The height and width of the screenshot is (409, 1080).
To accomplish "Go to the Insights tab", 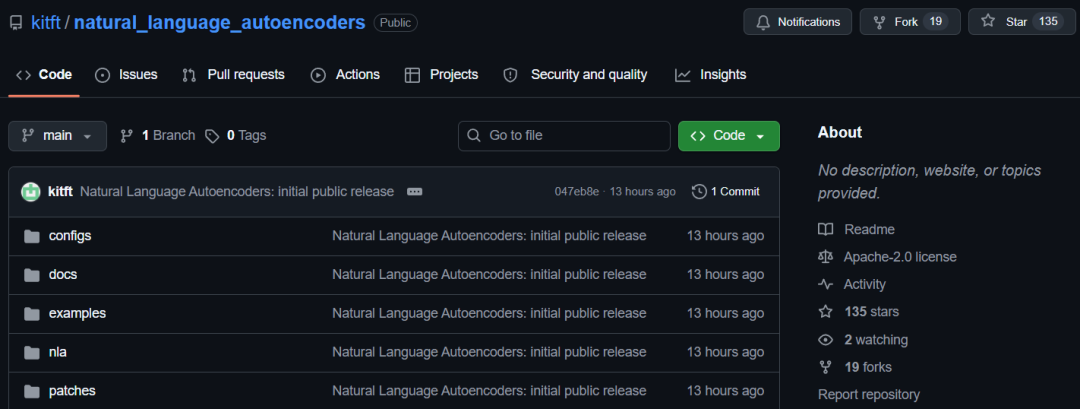I will pos(710,74).
